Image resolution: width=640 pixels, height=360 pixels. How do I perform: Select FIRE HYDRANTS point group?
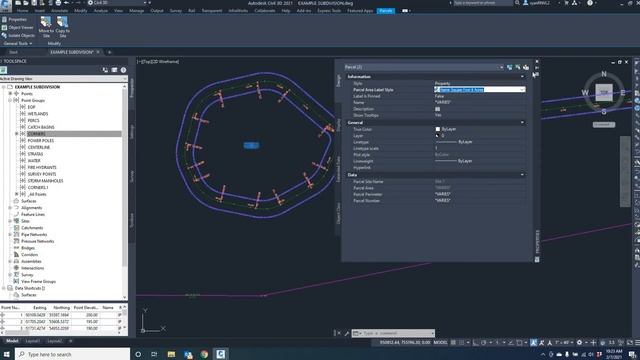42,167
